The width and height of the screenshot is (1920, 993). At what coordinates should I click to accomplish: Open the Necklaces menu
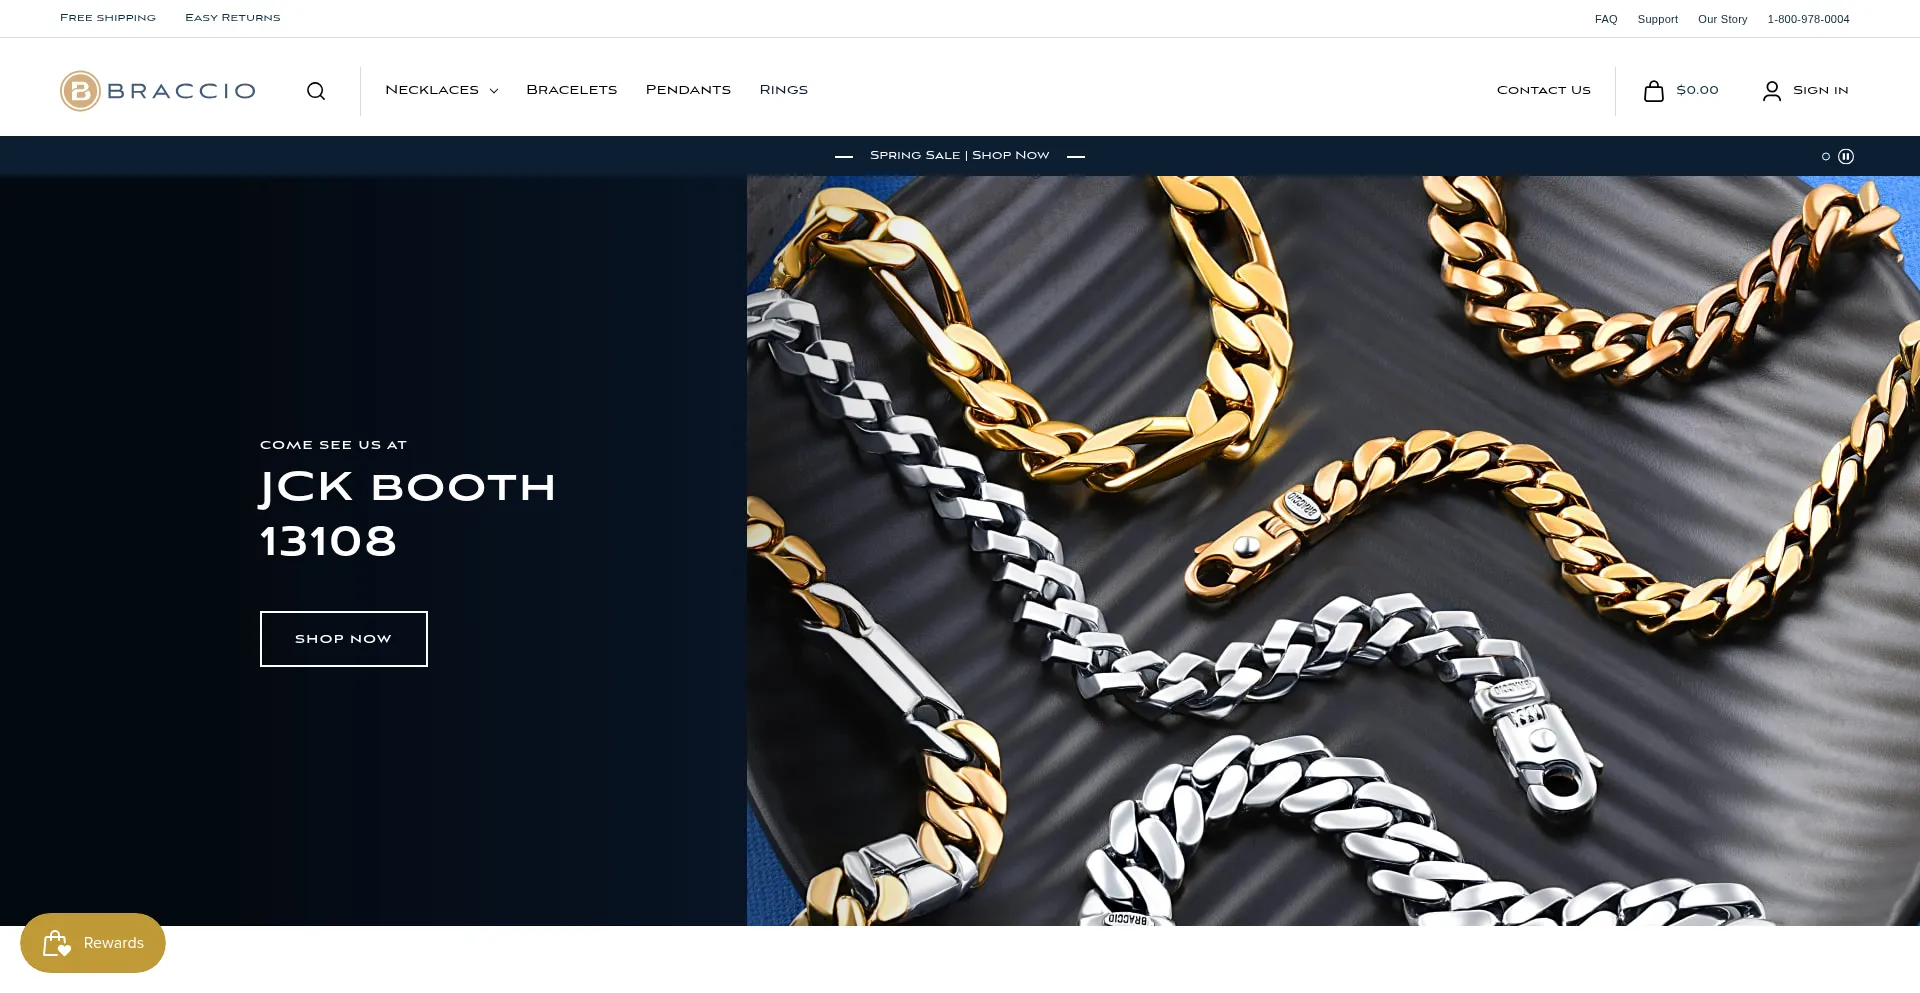tap(432, 90)
